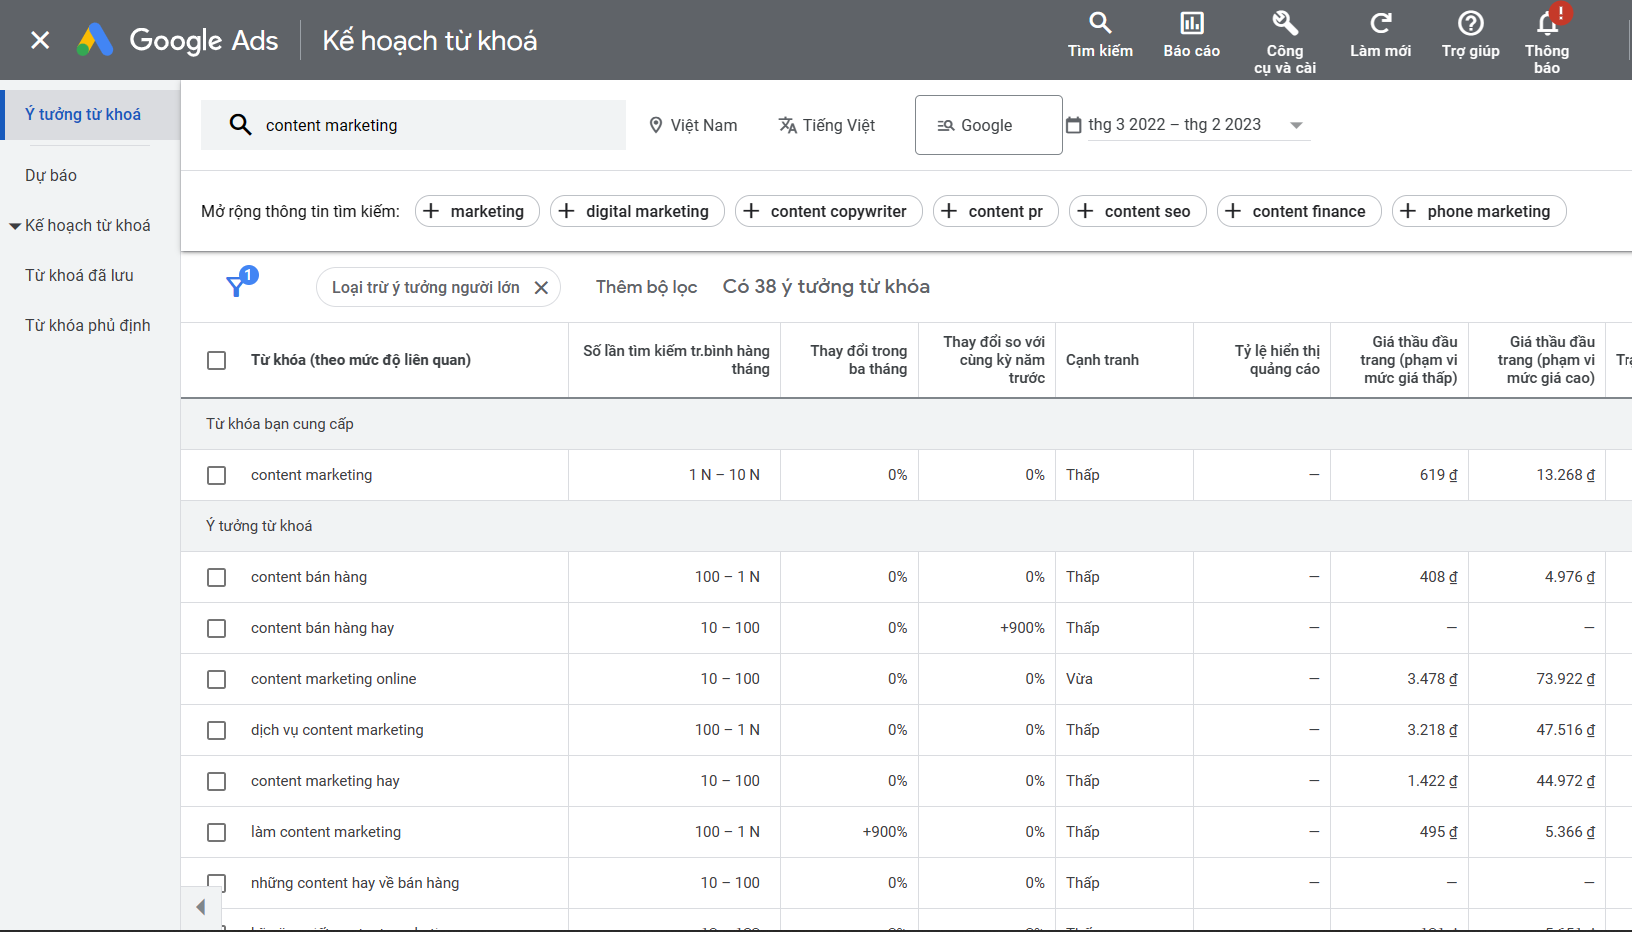Collapse the sidebar with the left arrow
Viewport: 1632px width, 932px height.
tap(201, 907)
